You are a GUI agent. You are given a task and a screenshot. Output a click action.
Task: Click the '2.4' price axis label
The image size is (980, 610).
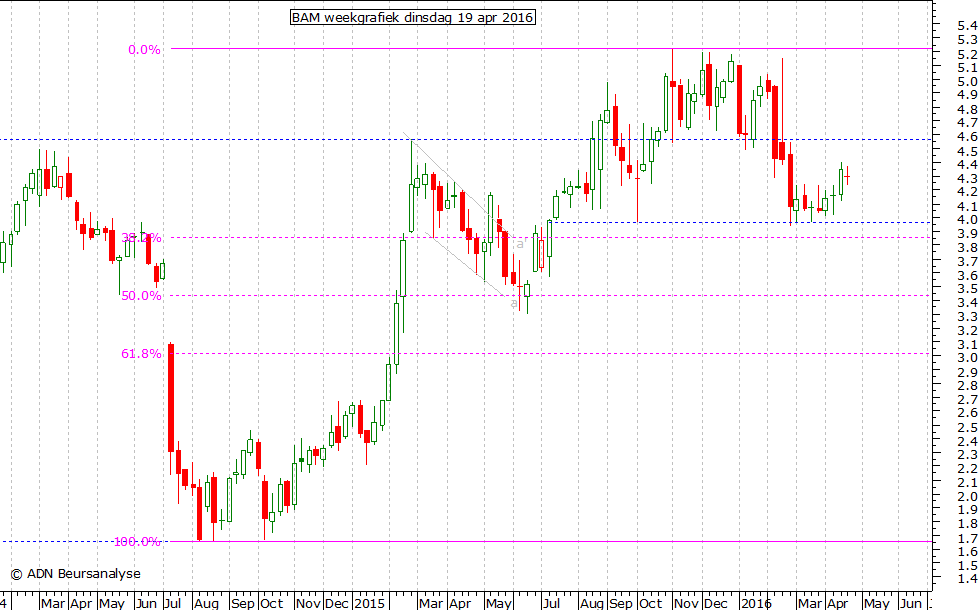click(x=967, y=441)
